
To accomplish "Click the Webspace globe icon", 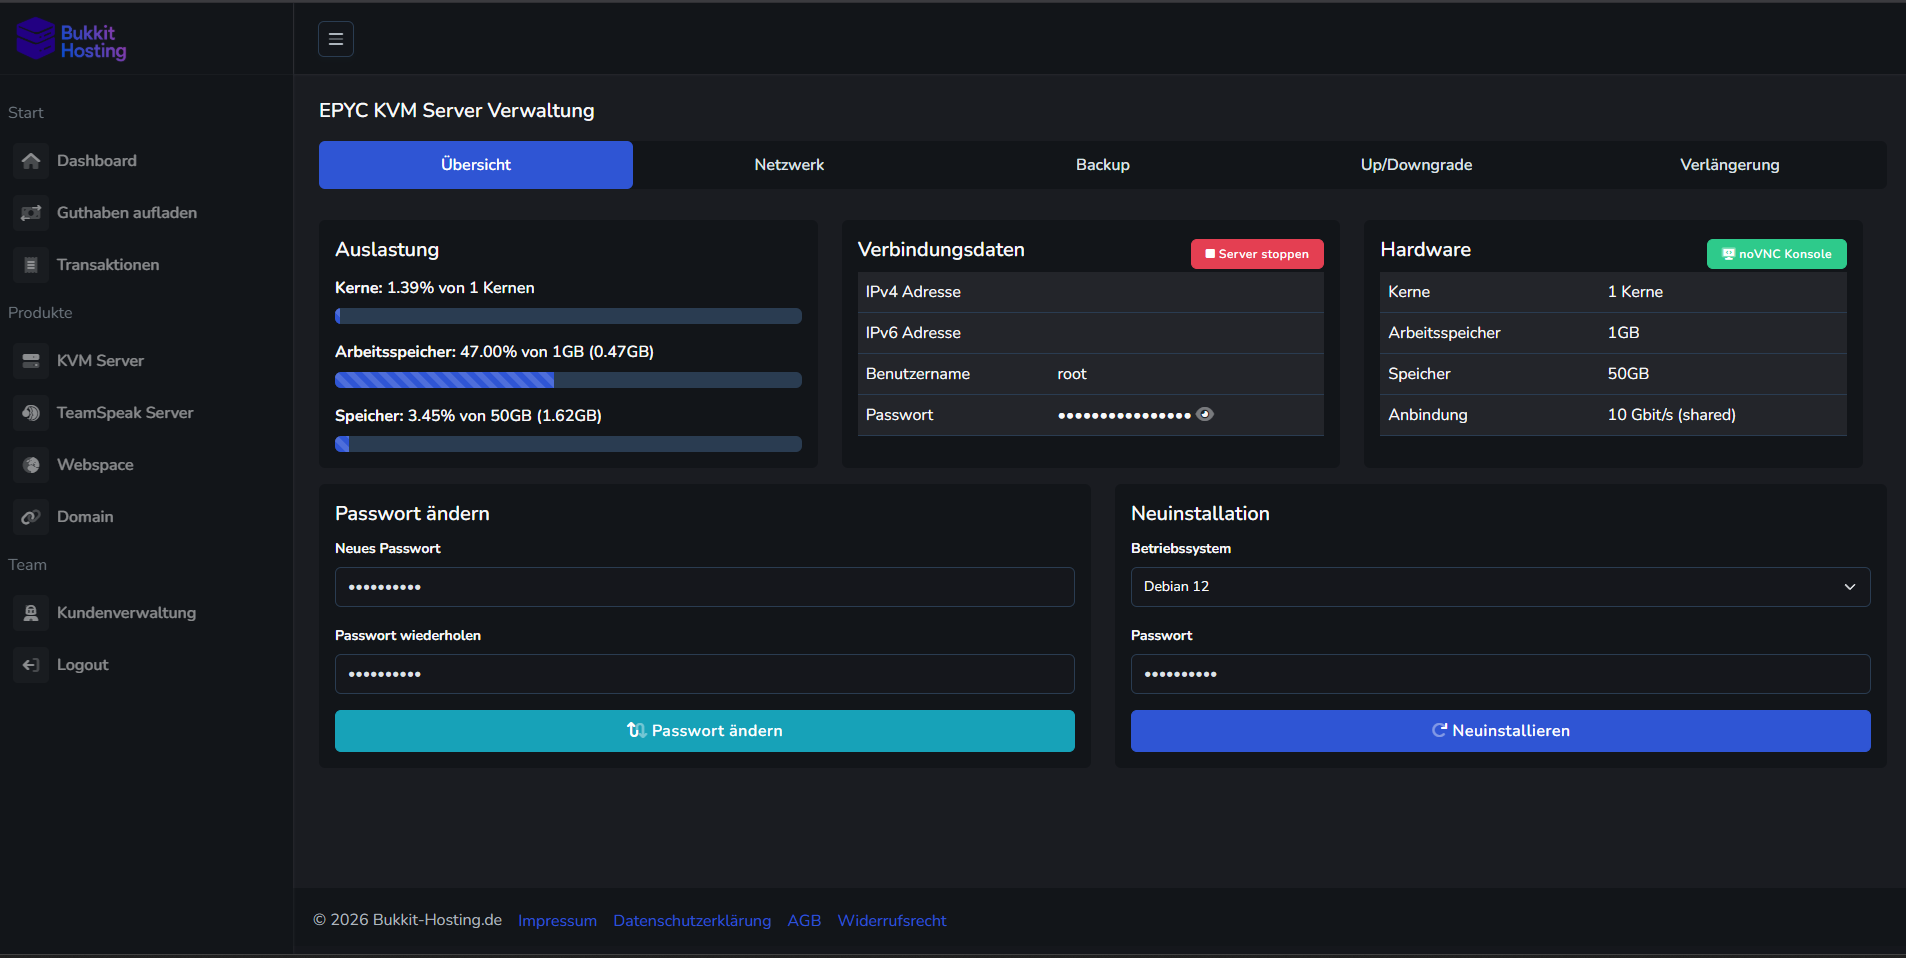I will coord(31,465).
